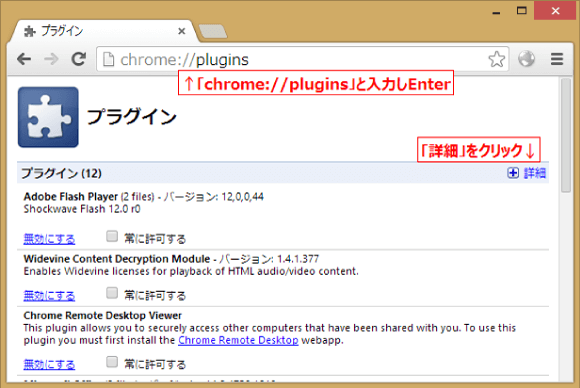Click the plus icon beside 詳細

coord(513,173)
